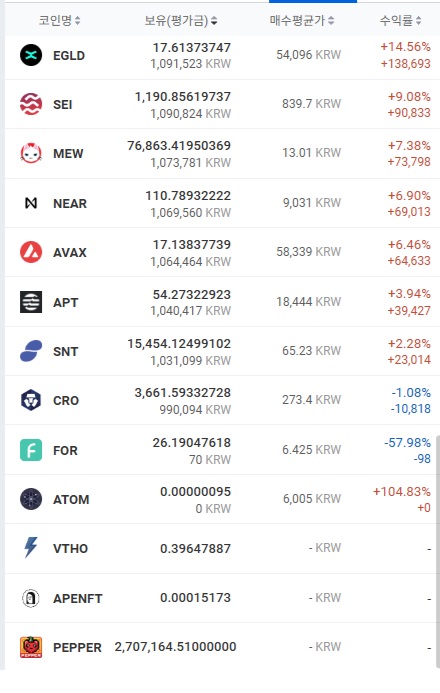Open the CRO hexagon icon
Screen dimensions: 440x693
coord(31,400)
